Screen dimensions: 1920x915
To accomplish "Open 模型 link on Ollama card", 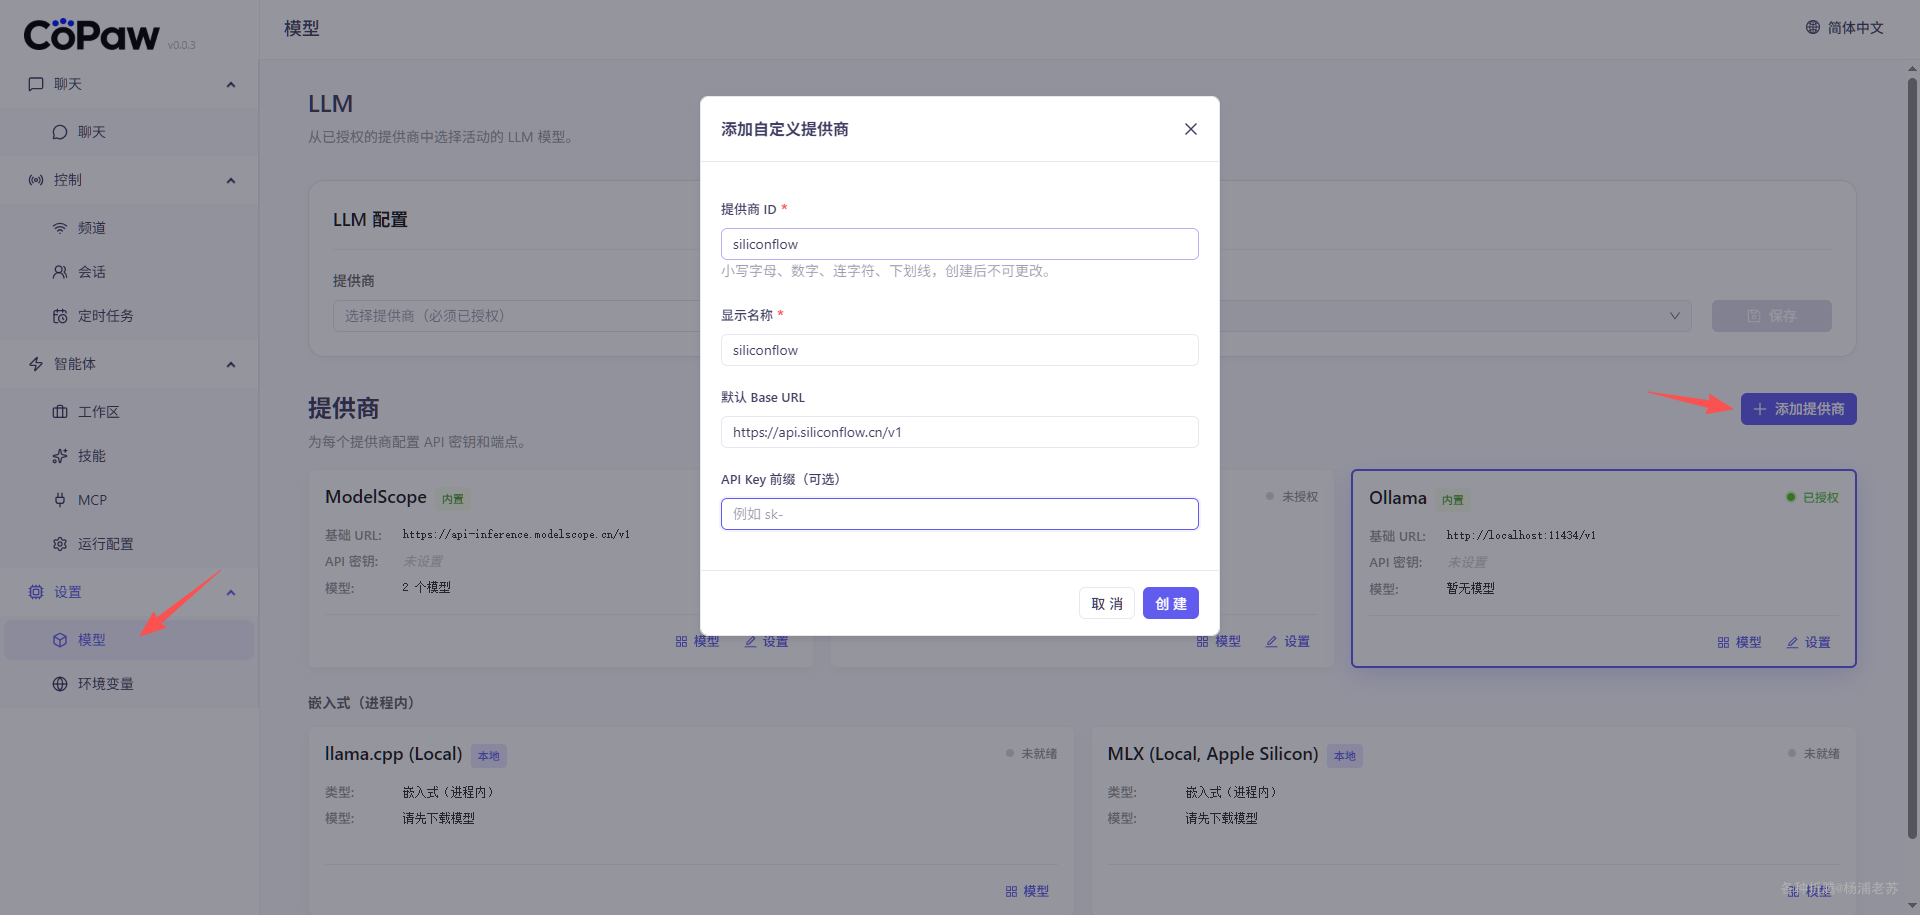I will tap(1739, 642).
